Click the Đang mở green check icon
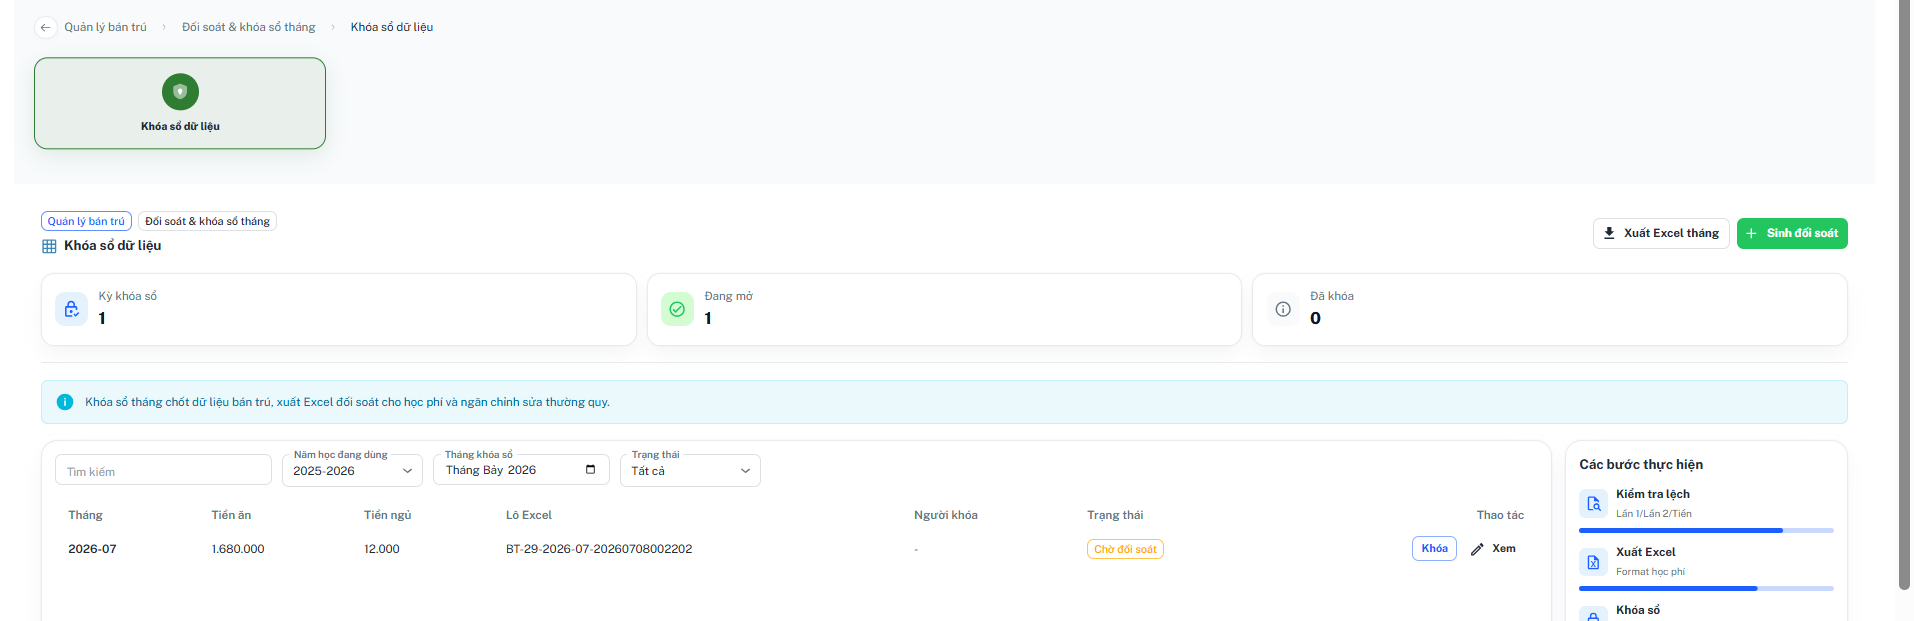 [x=677, y=309]
